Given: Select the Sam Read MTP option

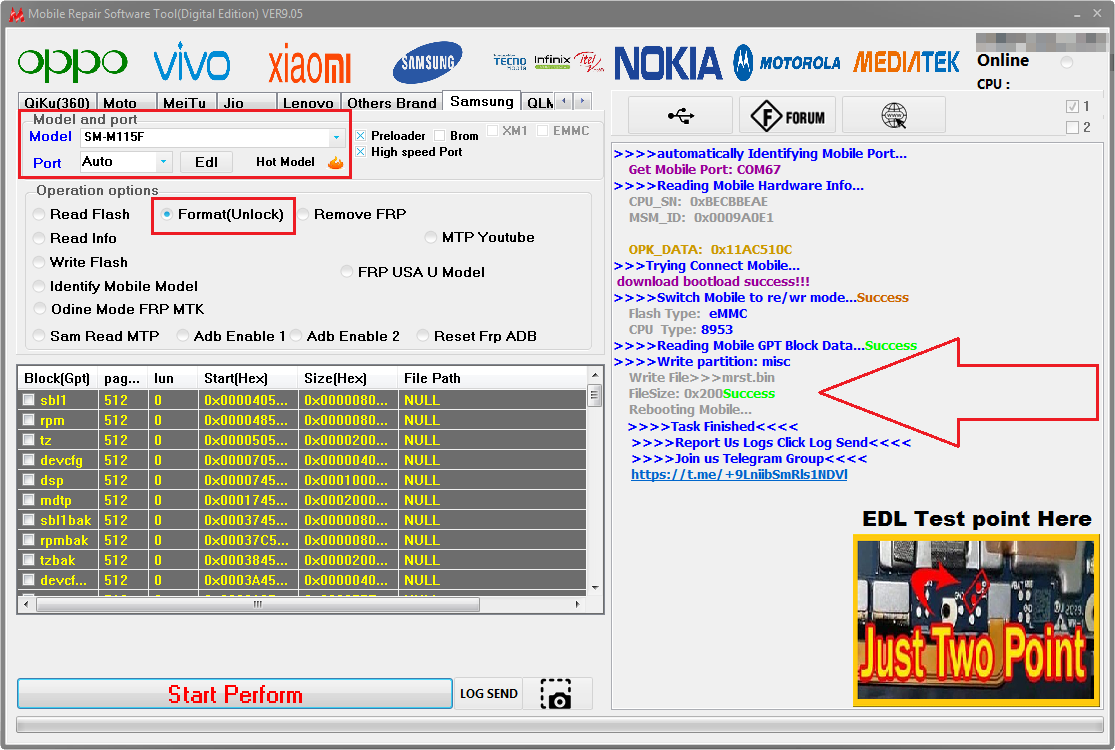Looking at the screenshot, I should (x=96, y=336).
